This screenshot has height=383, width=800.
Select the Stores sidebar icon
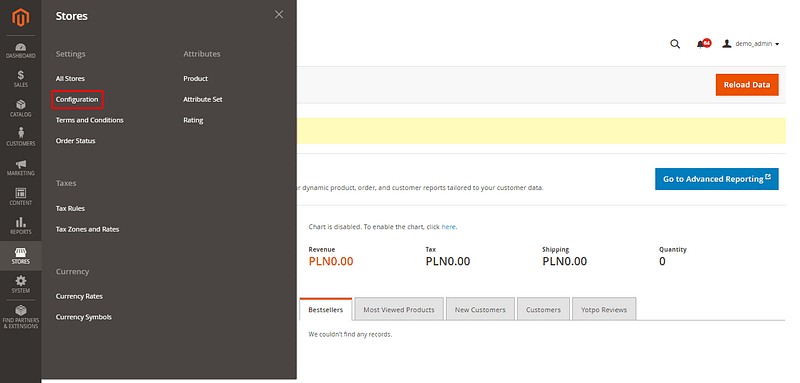pyautogui.click(x=21, y=256)
